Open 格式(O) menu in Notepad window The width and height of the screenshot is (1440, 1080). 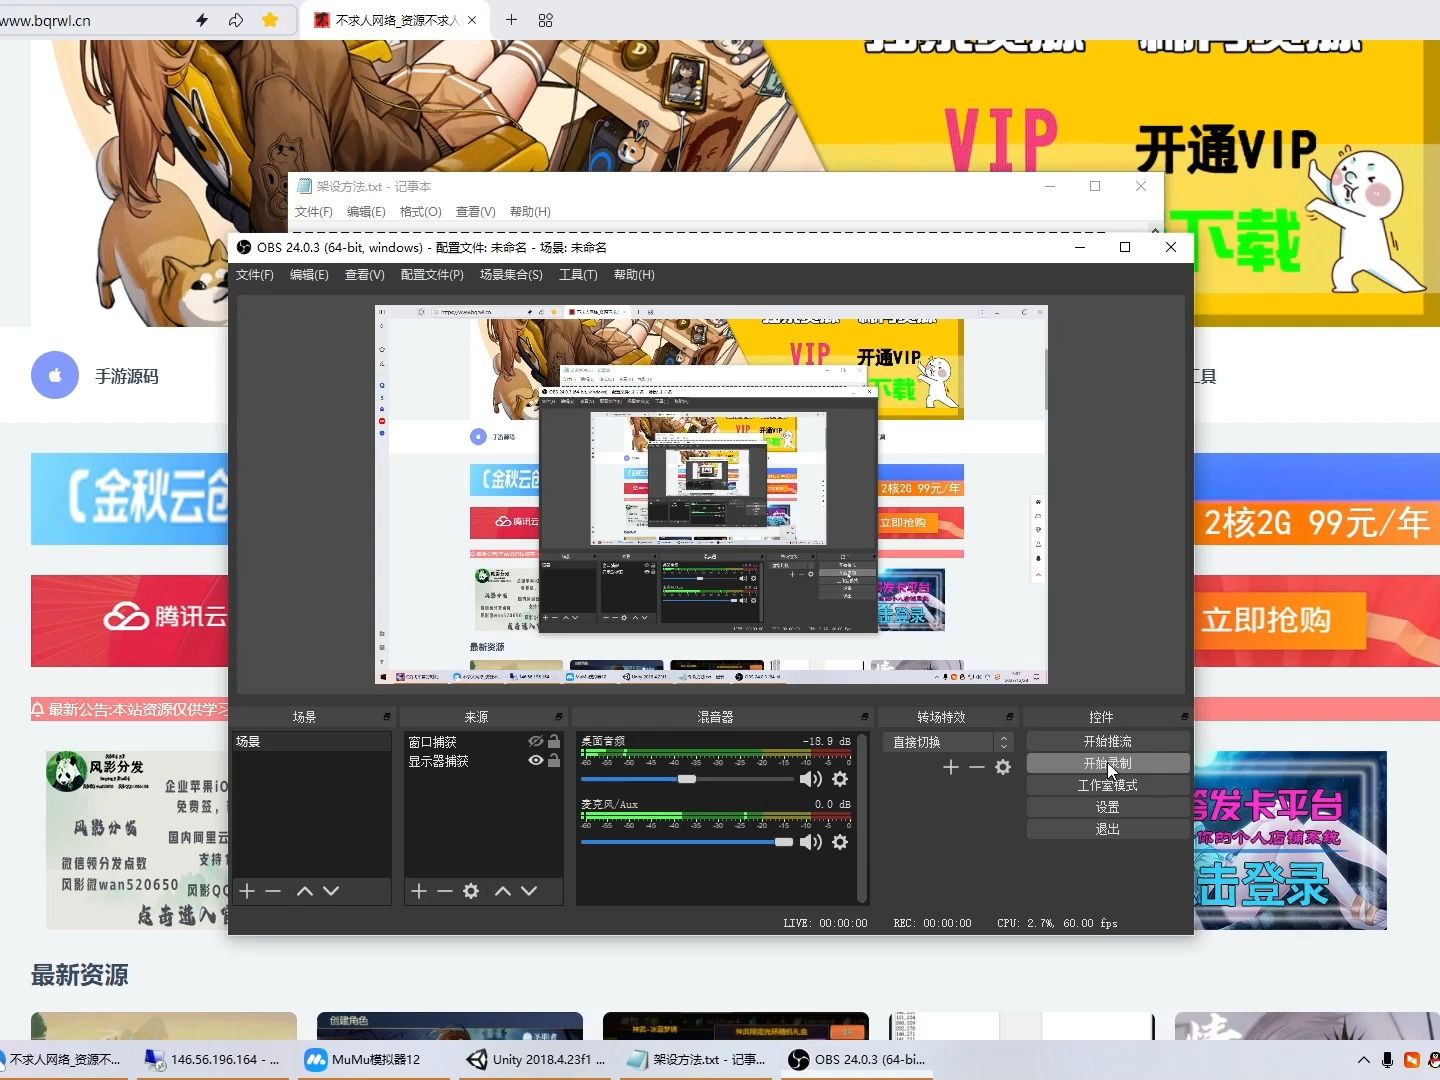click(x=421, y=212)
